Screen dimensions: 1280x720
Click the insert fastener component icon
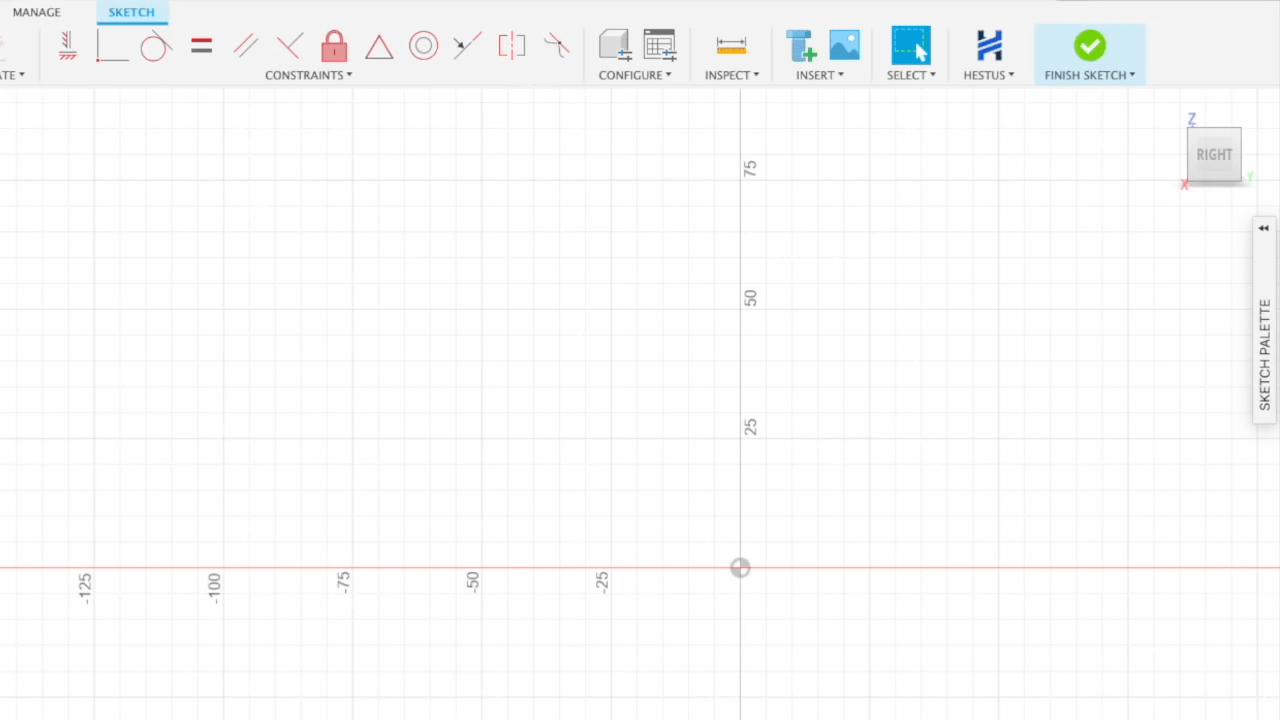click(800, 46)
